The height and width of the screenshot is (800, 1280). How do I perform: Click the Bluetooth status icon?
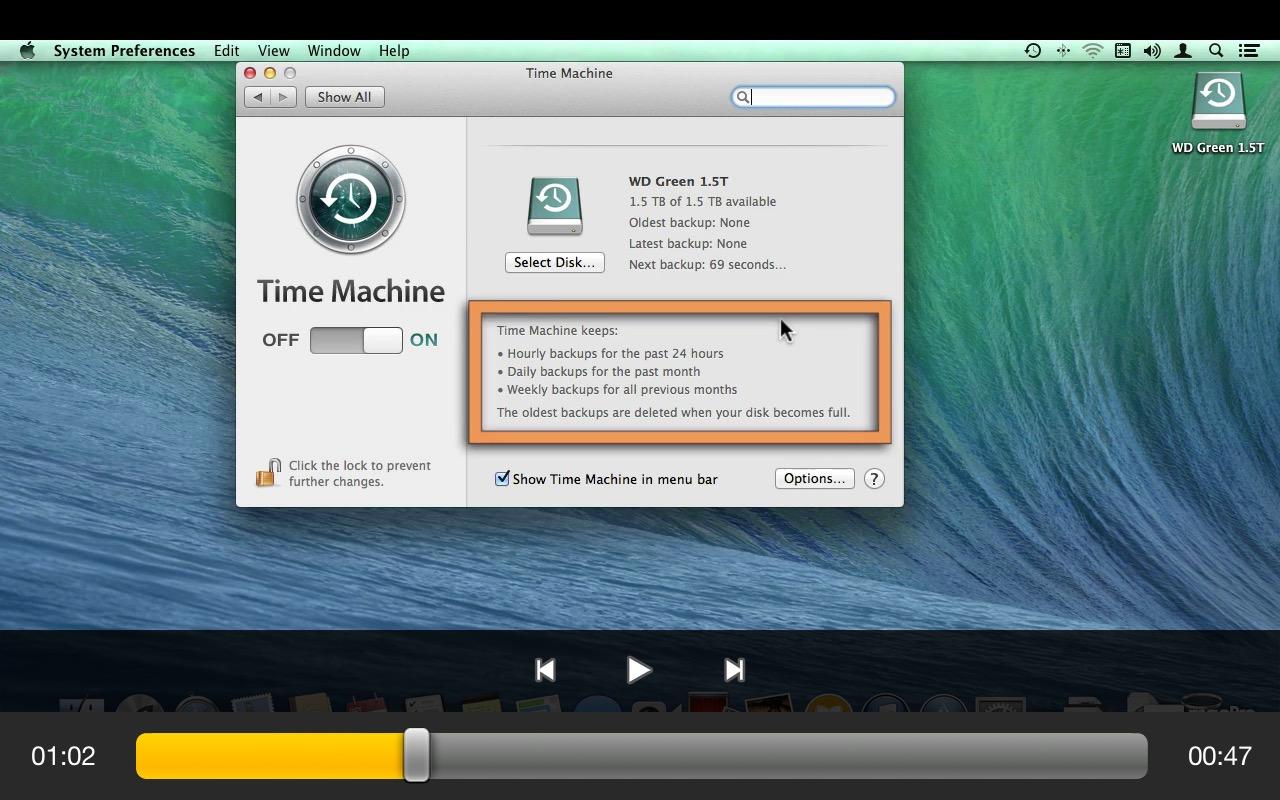[x=1063, y=51]
